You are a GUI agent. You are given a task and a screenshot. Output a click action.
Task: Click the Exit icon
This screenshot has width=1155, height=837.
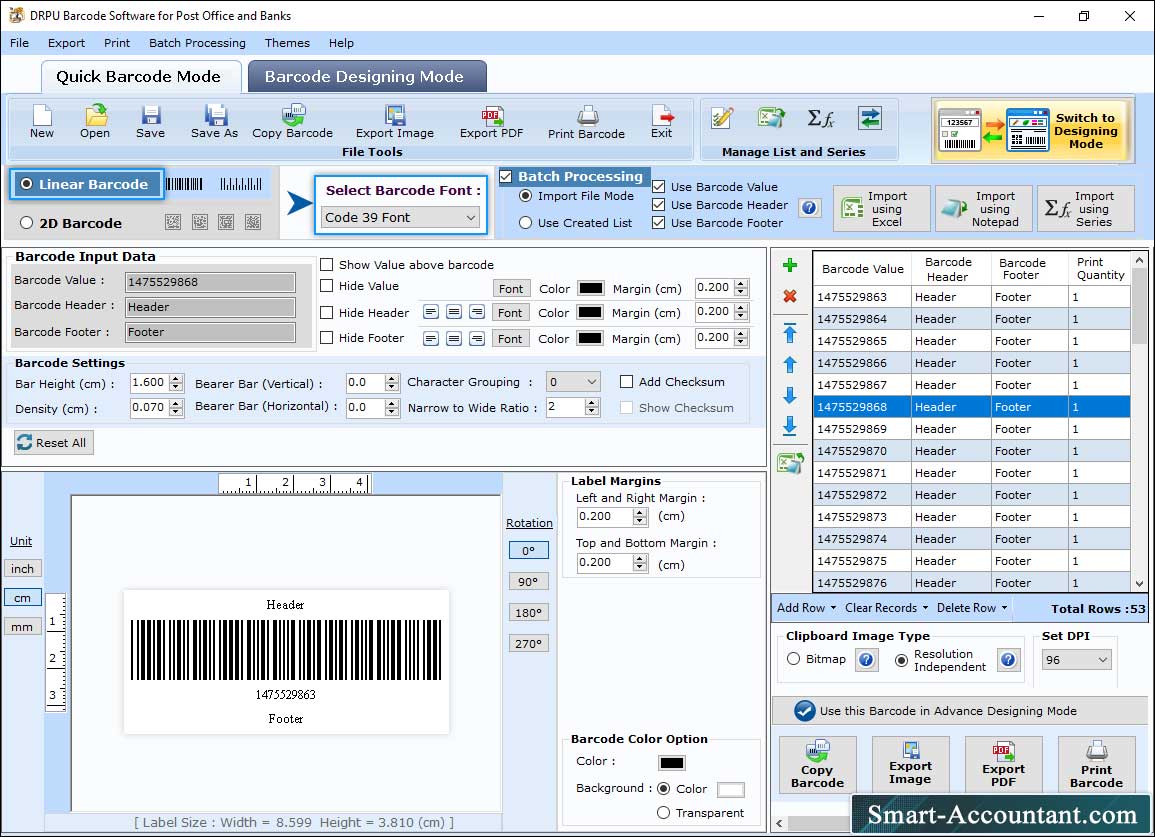[x=661, y=122]
